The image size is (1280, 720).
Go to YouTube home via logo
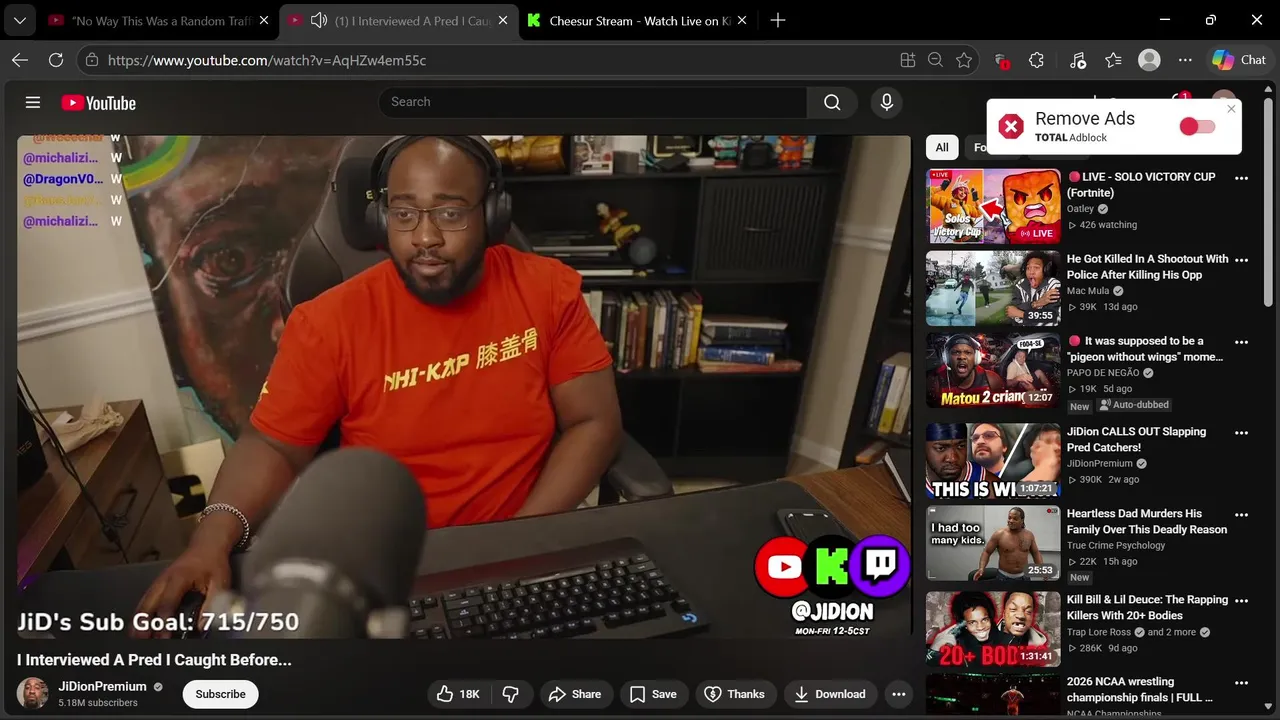coord(98,102)
